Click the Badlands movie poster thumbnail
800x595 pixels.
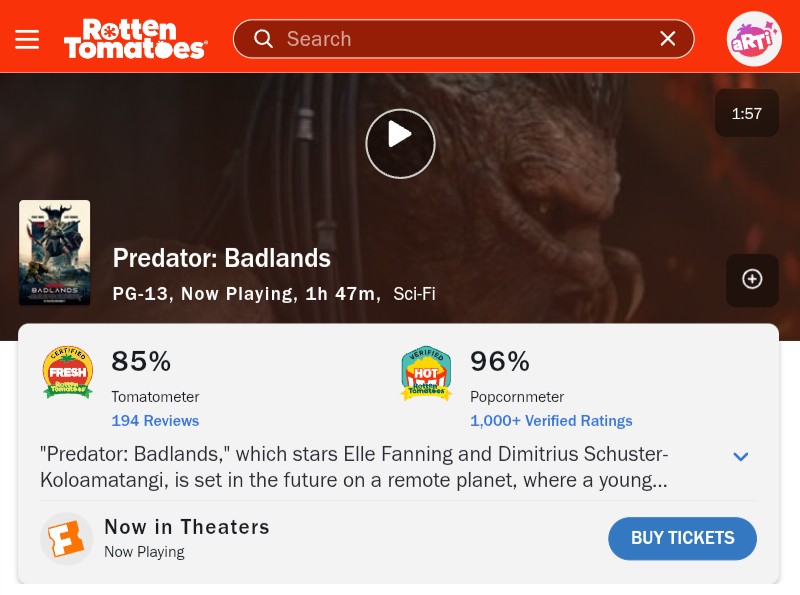coord(55,253)
